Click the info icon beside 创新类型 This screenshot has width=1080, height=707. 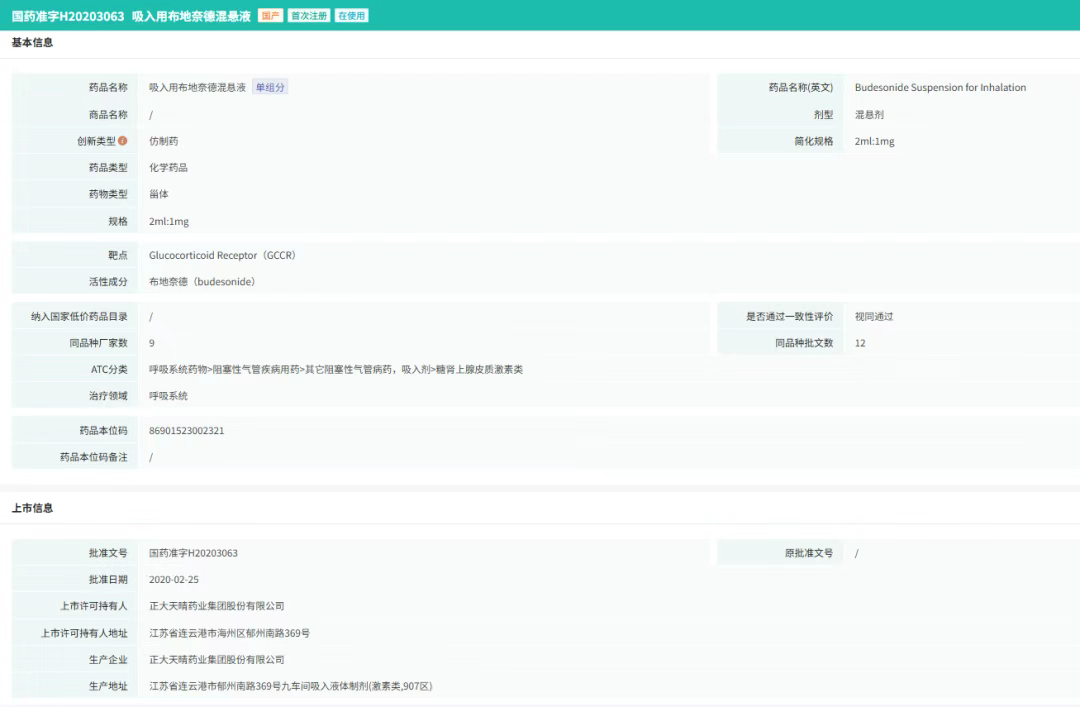click(123, 141)
